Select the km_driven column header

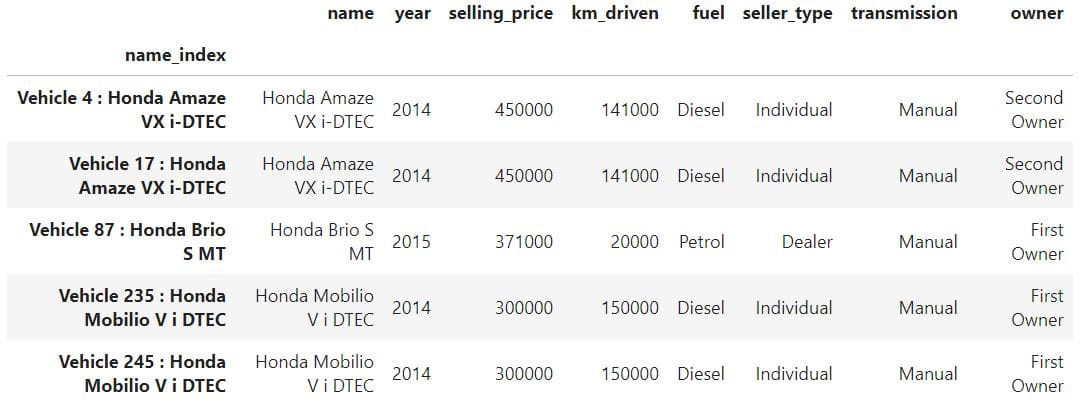615,14
